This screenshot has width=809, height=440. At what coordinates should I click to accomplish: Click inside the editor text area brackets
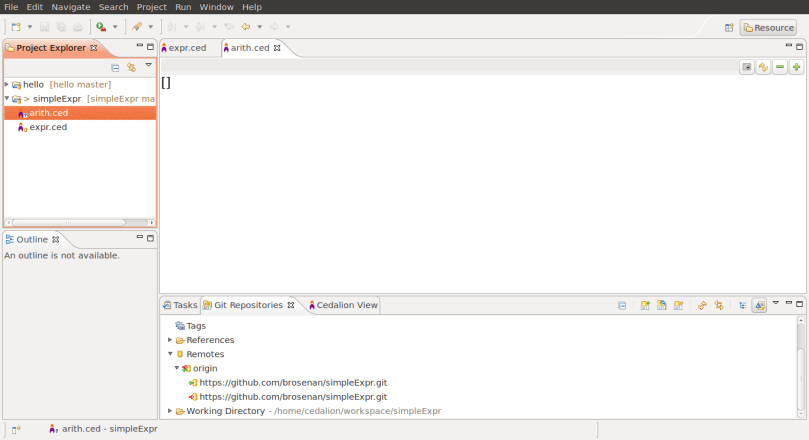[166, 83]
